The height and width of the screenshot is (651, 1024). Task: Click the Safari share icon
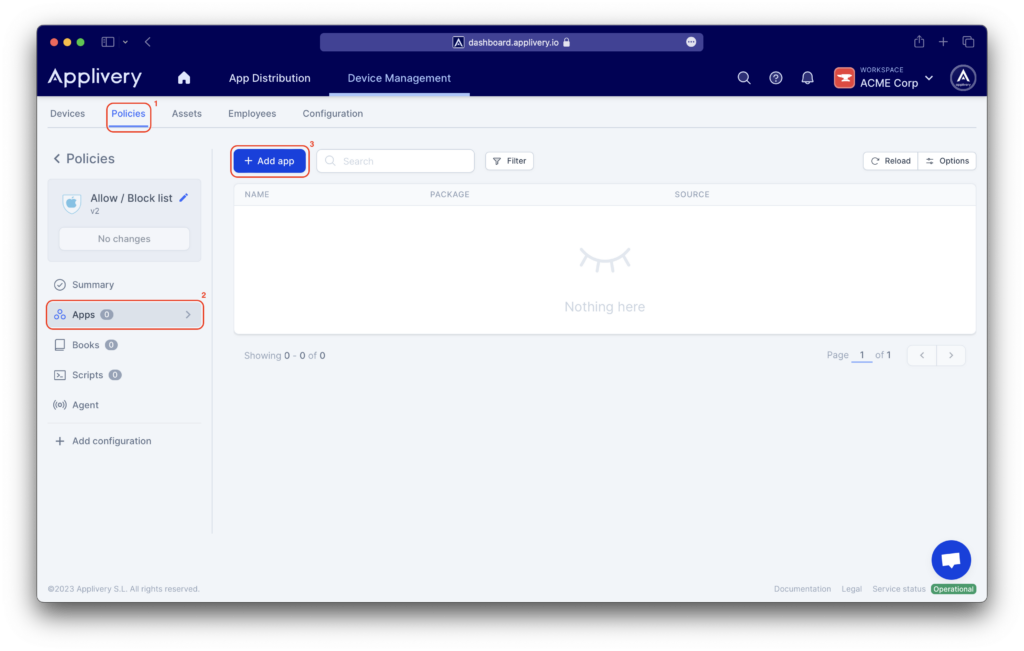coord(919,42)
